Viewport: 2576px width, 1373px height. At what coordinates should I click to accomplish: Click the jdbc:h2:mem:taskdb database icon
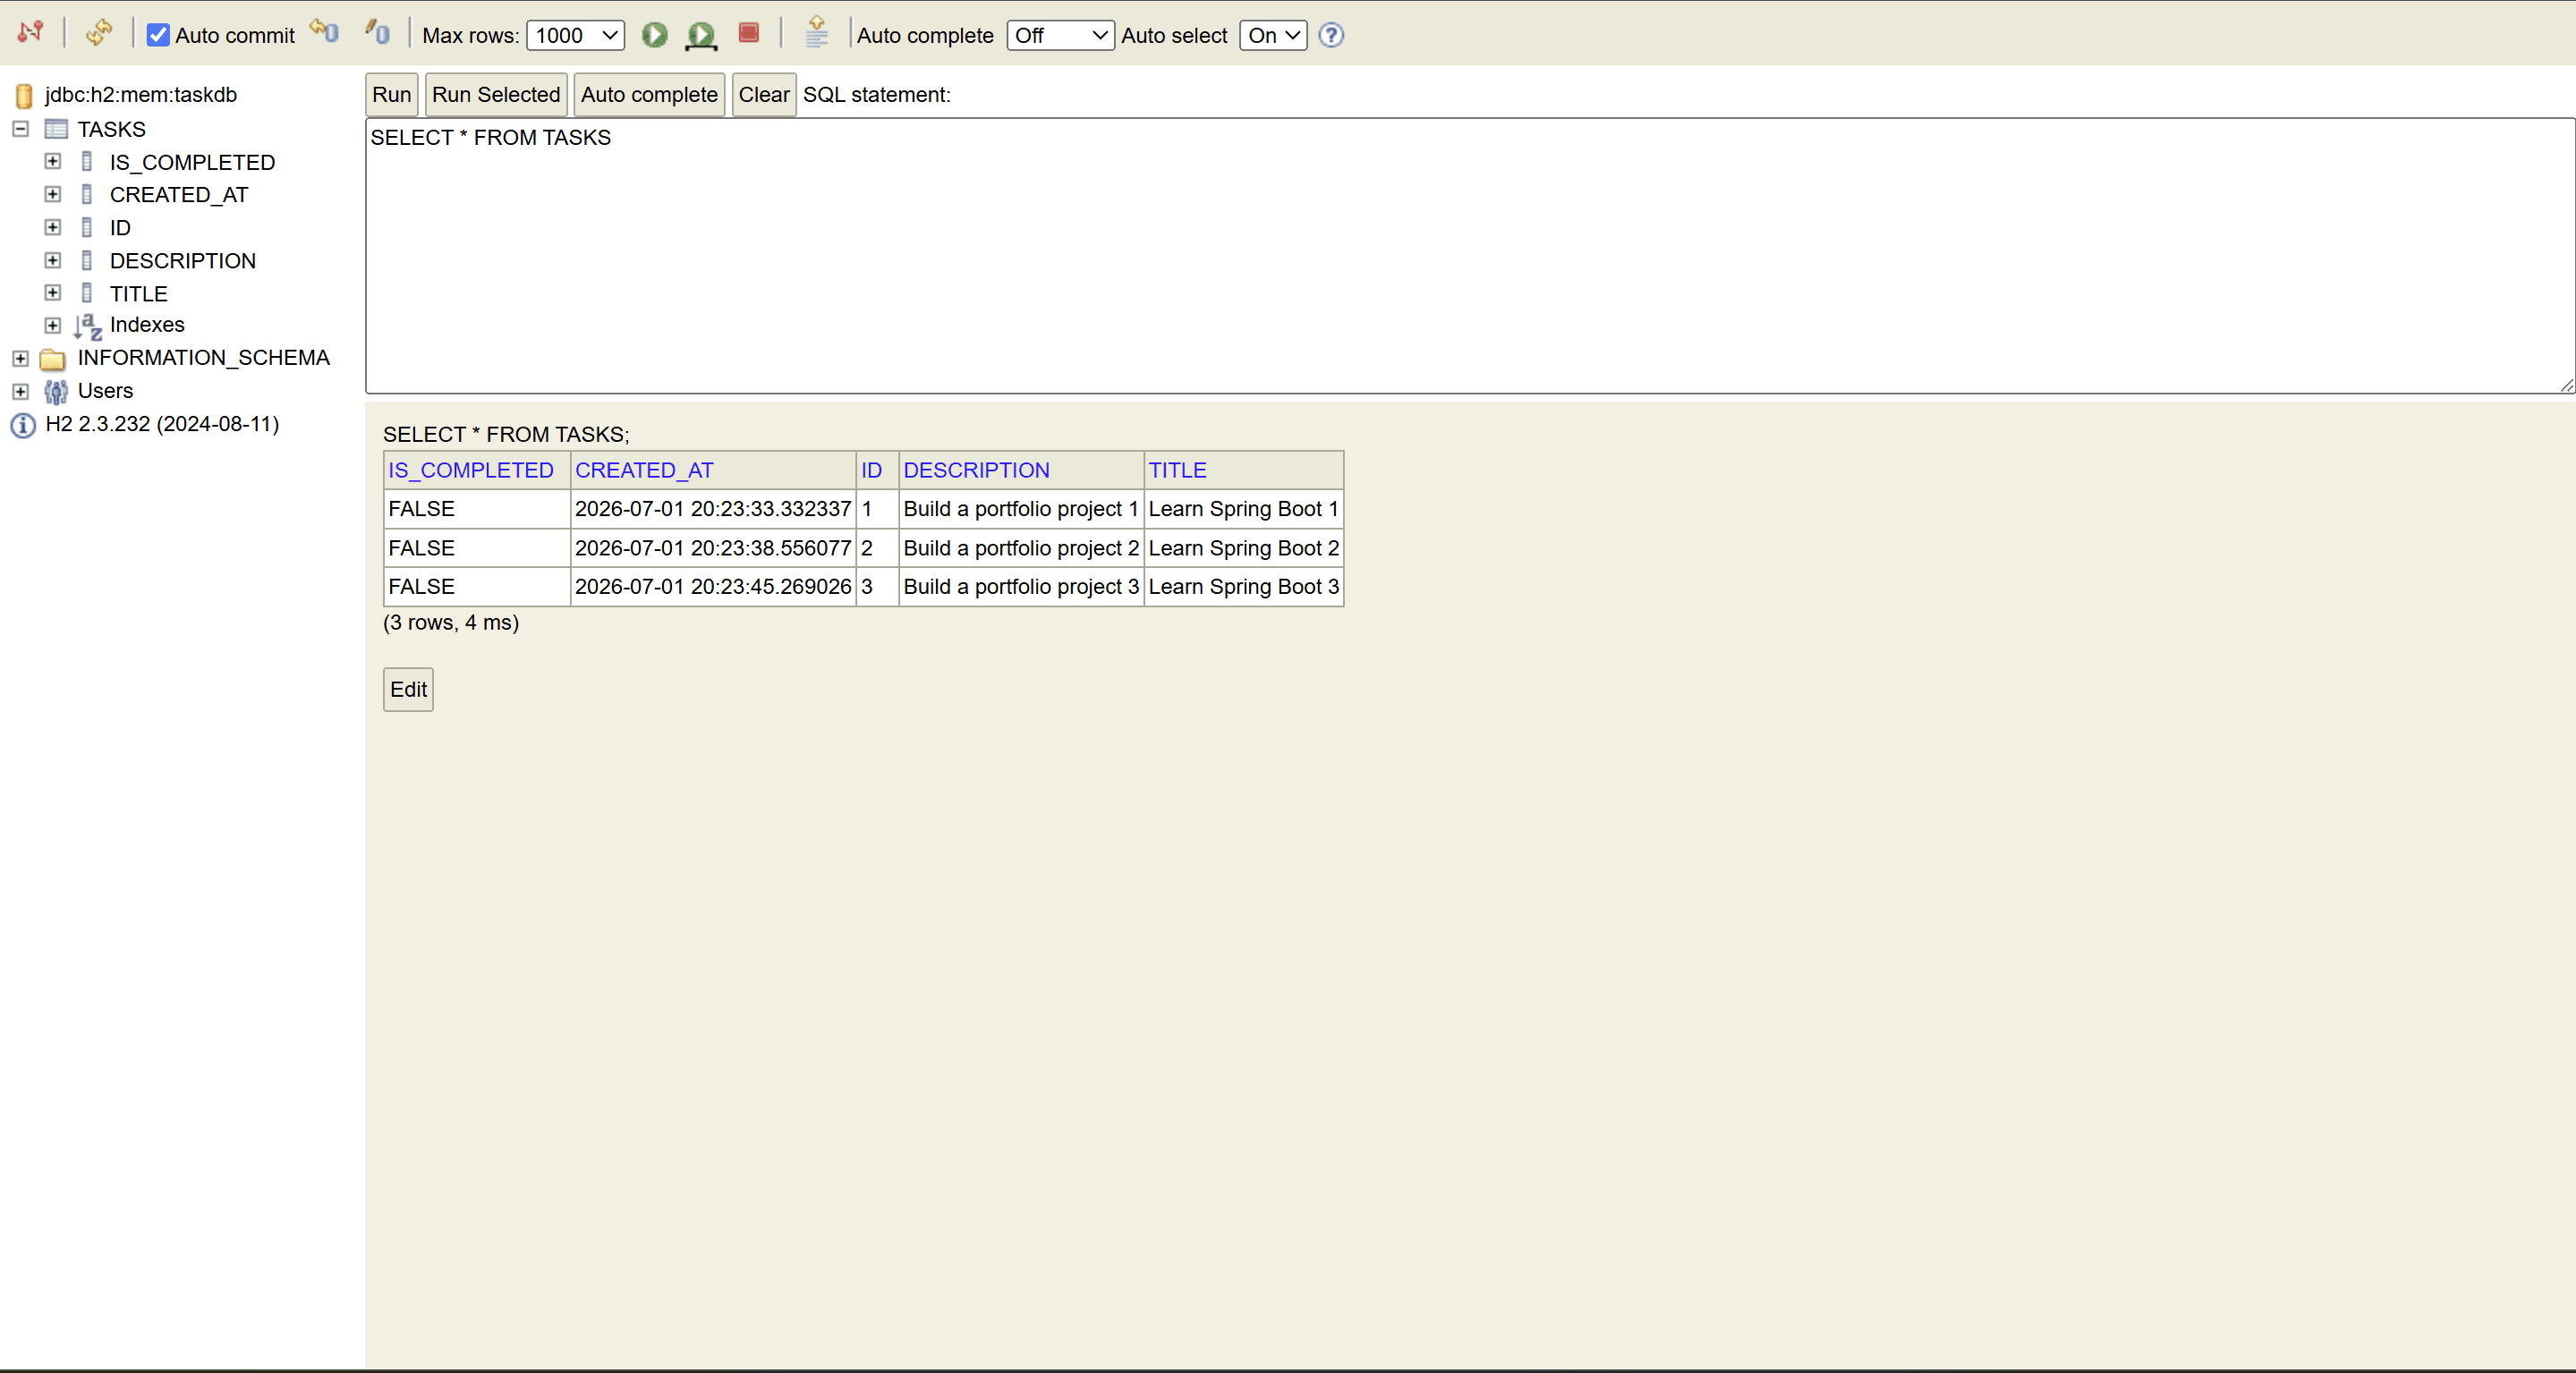pyautogui.click(x=24, y=96)
